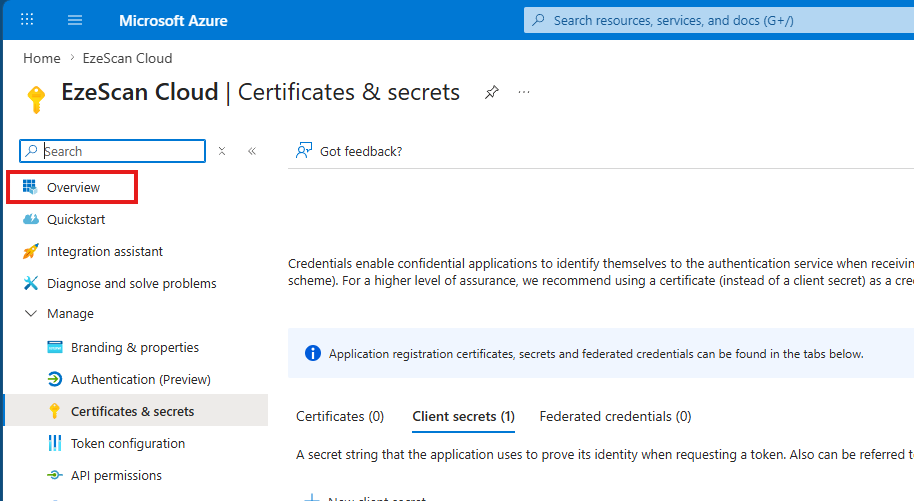Click the 'Credentials enable confidential applications' paragraph

coord(601,272)
